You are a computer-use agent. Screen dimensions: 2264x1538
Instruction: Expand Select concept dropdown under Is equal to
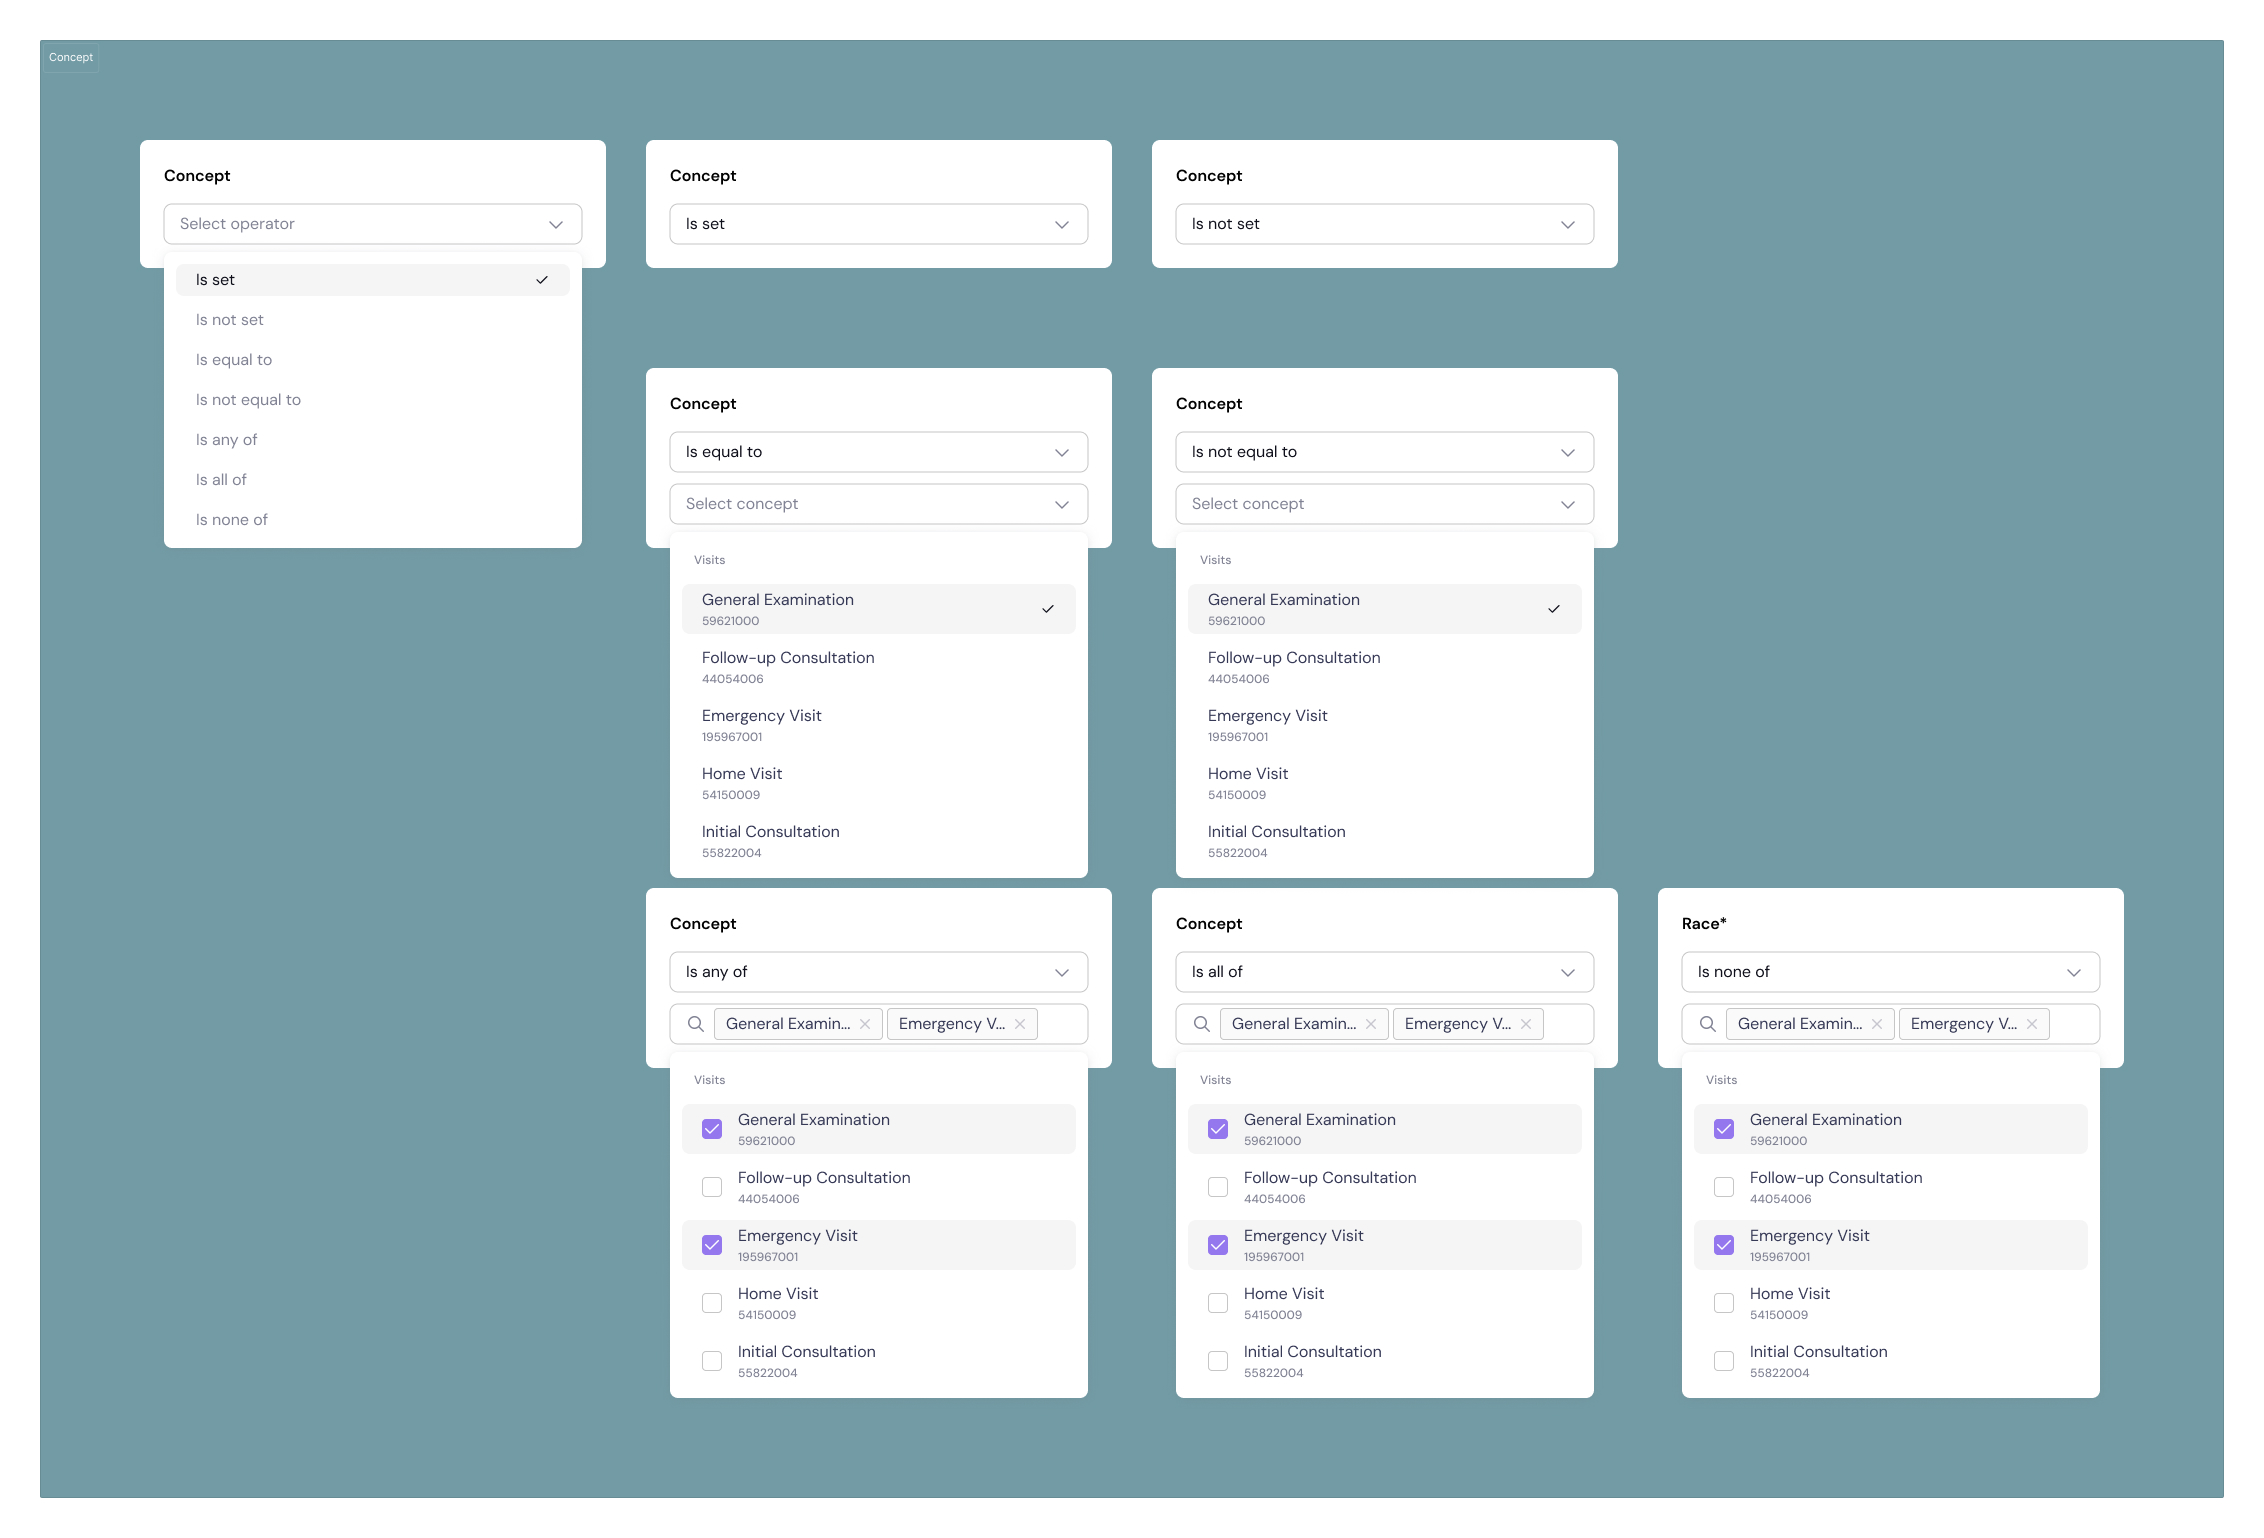click(878, 504)
